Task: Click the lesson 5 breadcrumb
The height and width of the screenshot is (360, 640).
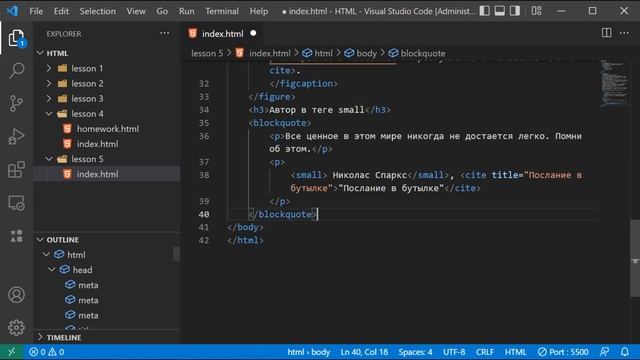Action: pos(207,53)
